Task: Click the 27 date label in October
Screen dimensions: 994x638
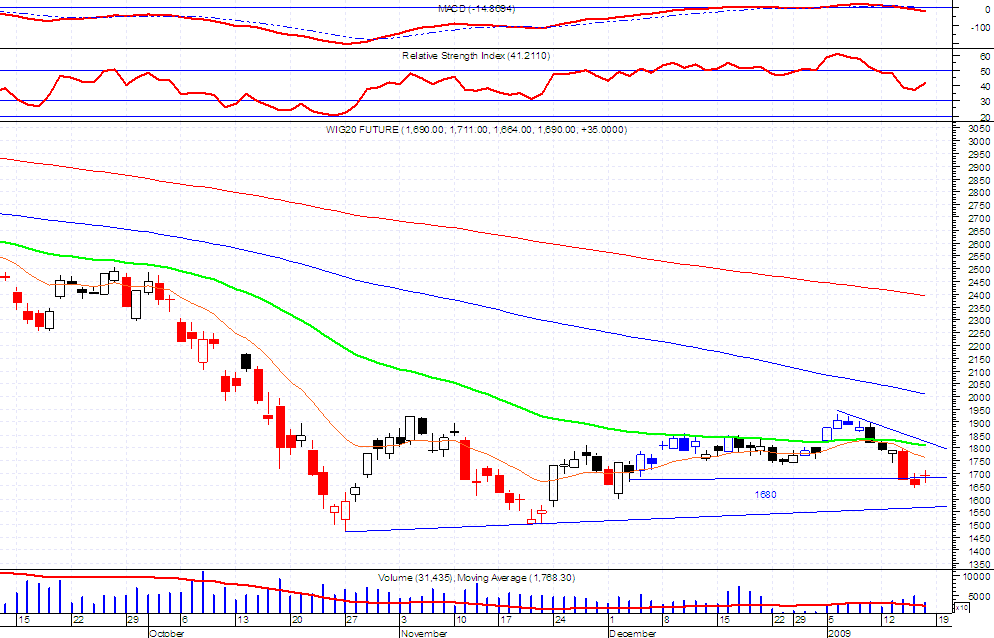Action: [352, 620]
